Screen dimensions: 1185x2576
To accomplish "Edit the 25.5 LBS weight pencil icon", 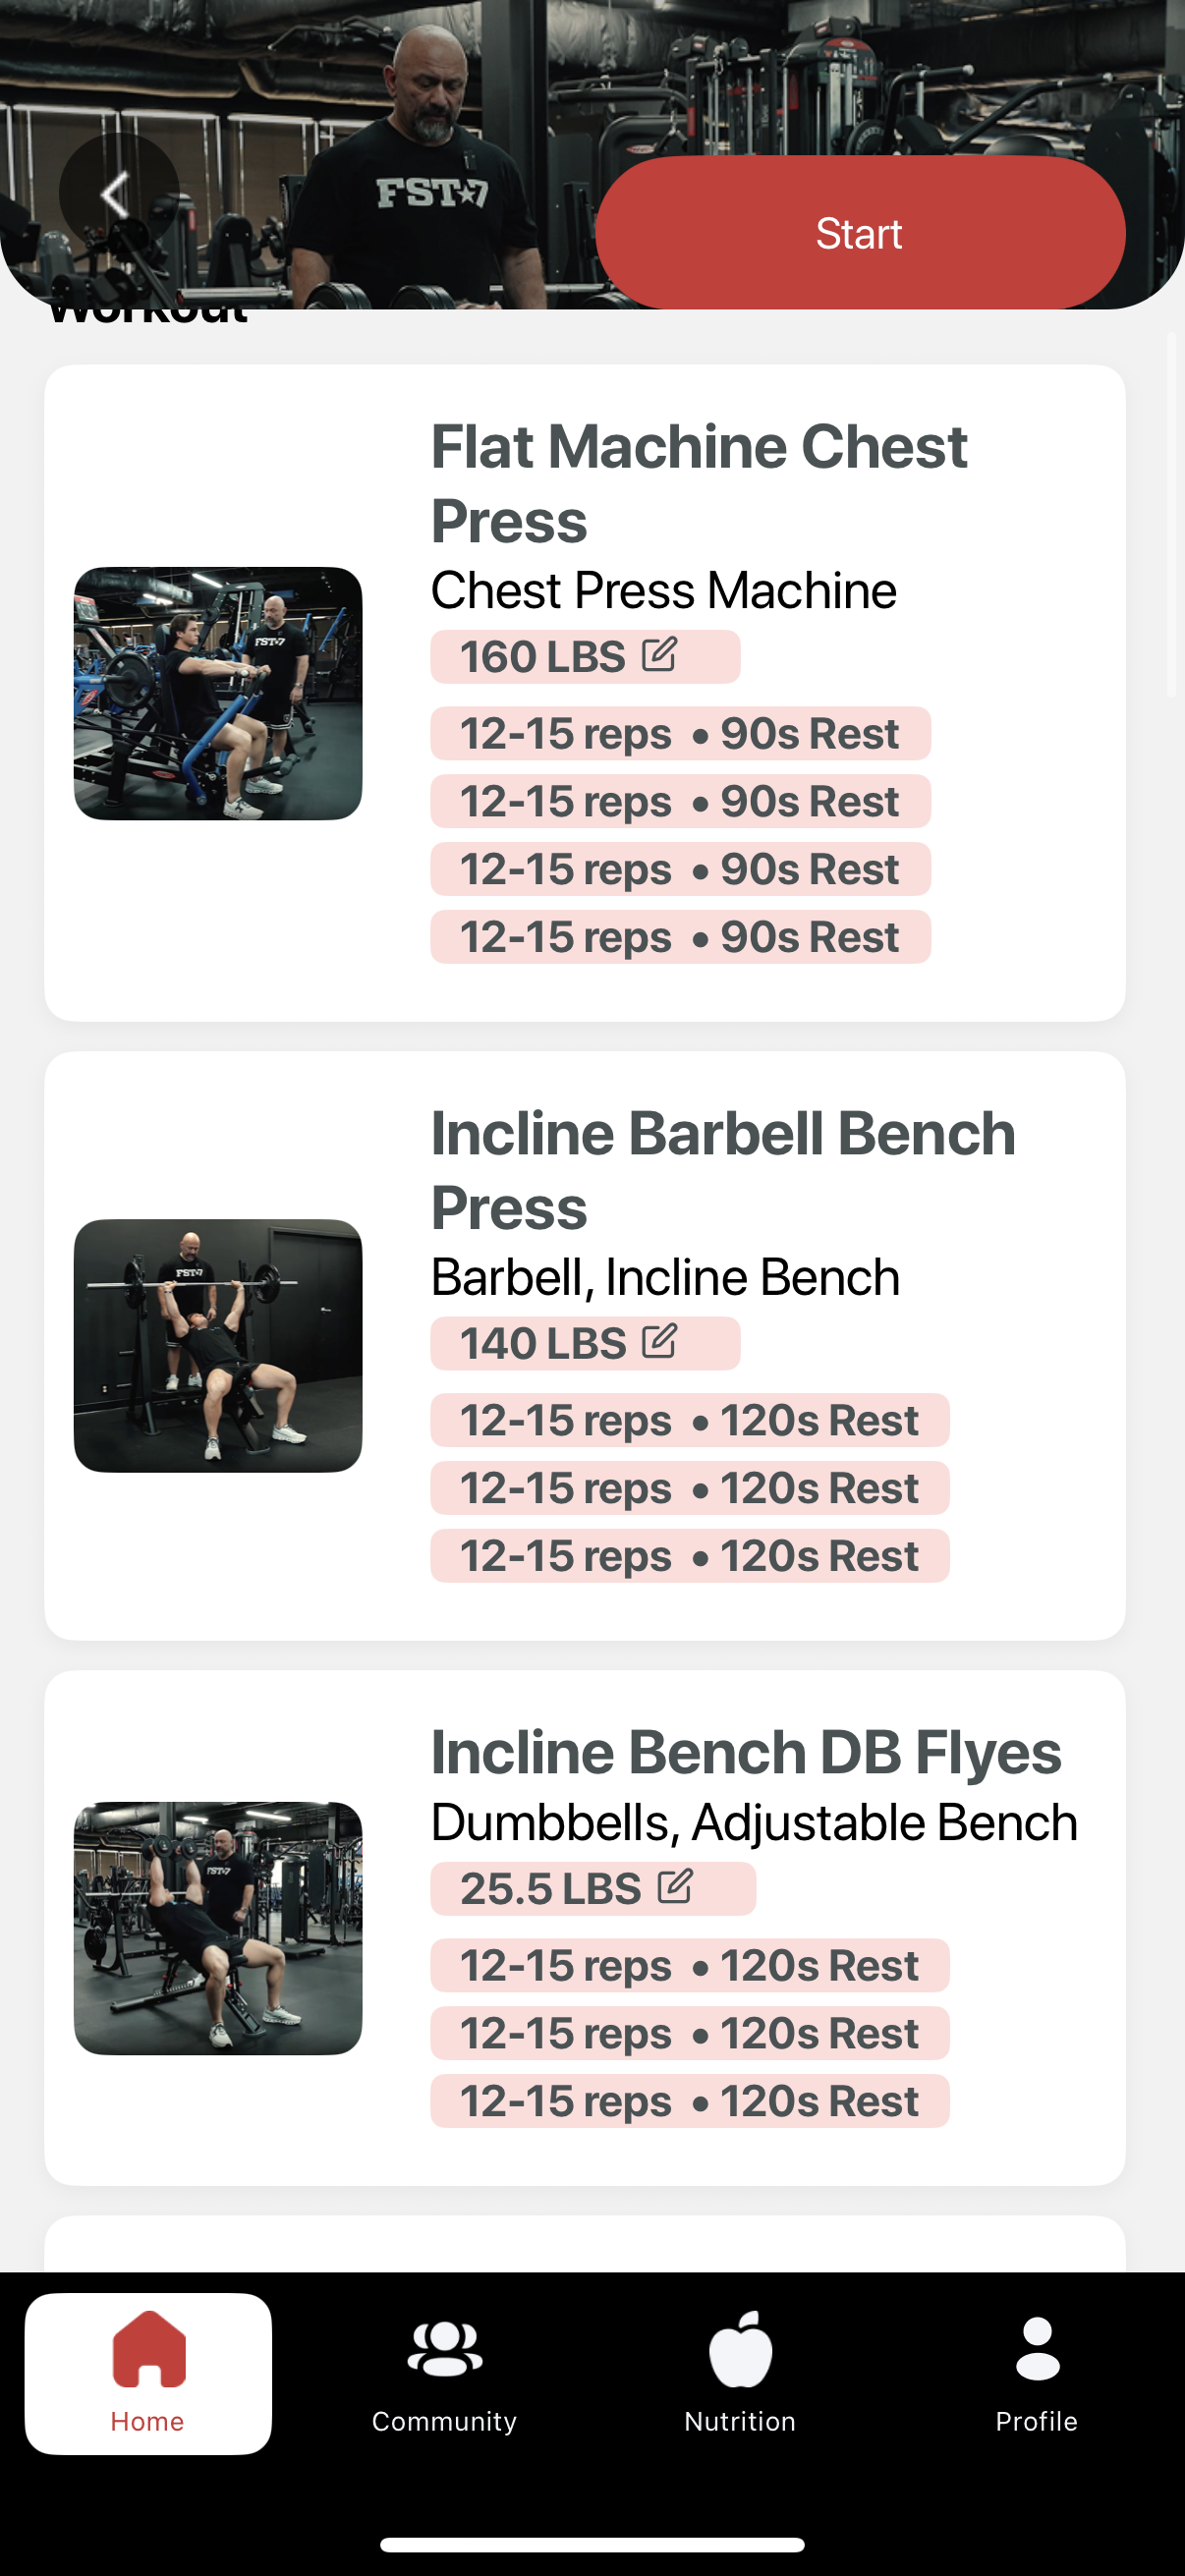I will coord(675,1887).
